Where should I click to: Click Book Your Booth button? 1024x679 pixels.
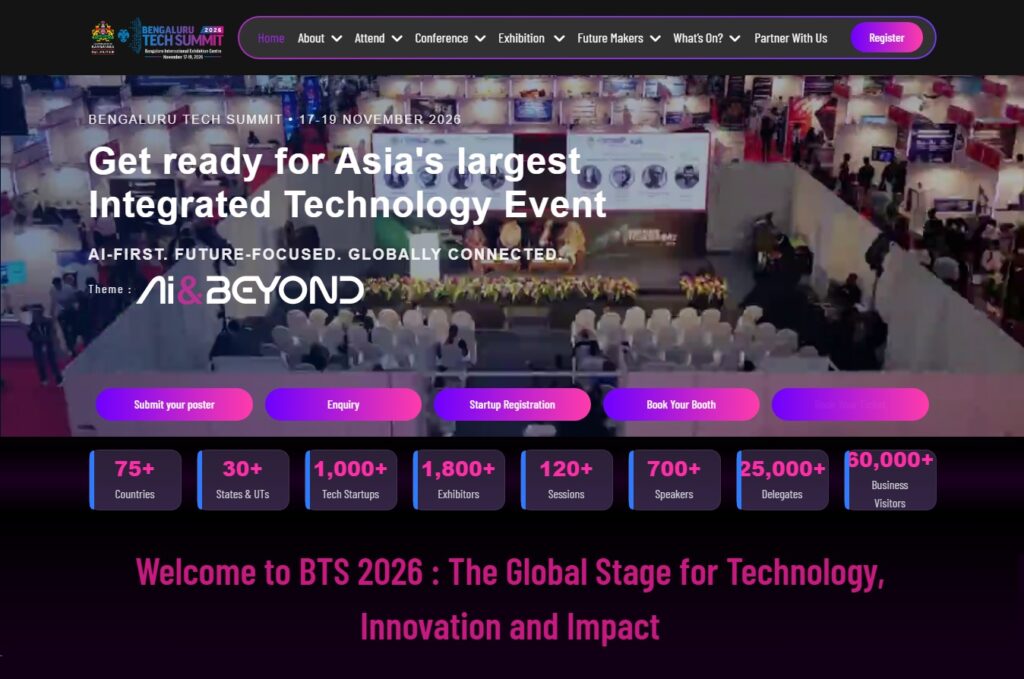point(681,405)
